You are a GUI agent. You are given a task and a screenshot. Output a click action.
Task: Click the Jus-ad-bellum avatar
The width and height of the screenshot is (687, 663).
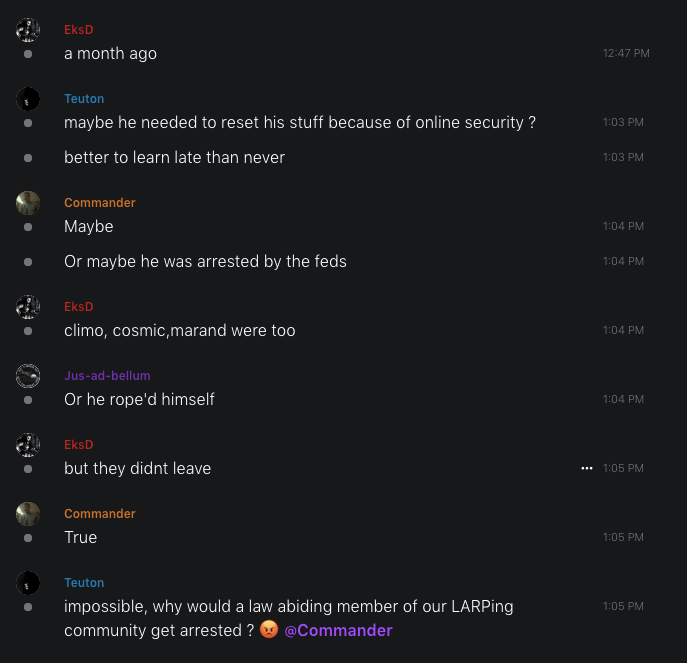click(28, 376)
